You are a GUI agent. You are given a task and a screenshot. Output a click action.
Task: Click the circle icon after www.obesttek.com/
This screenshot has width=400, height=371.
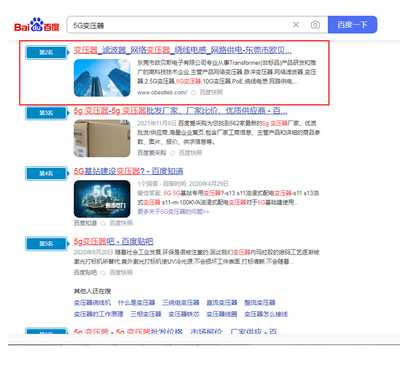(193, 93)
